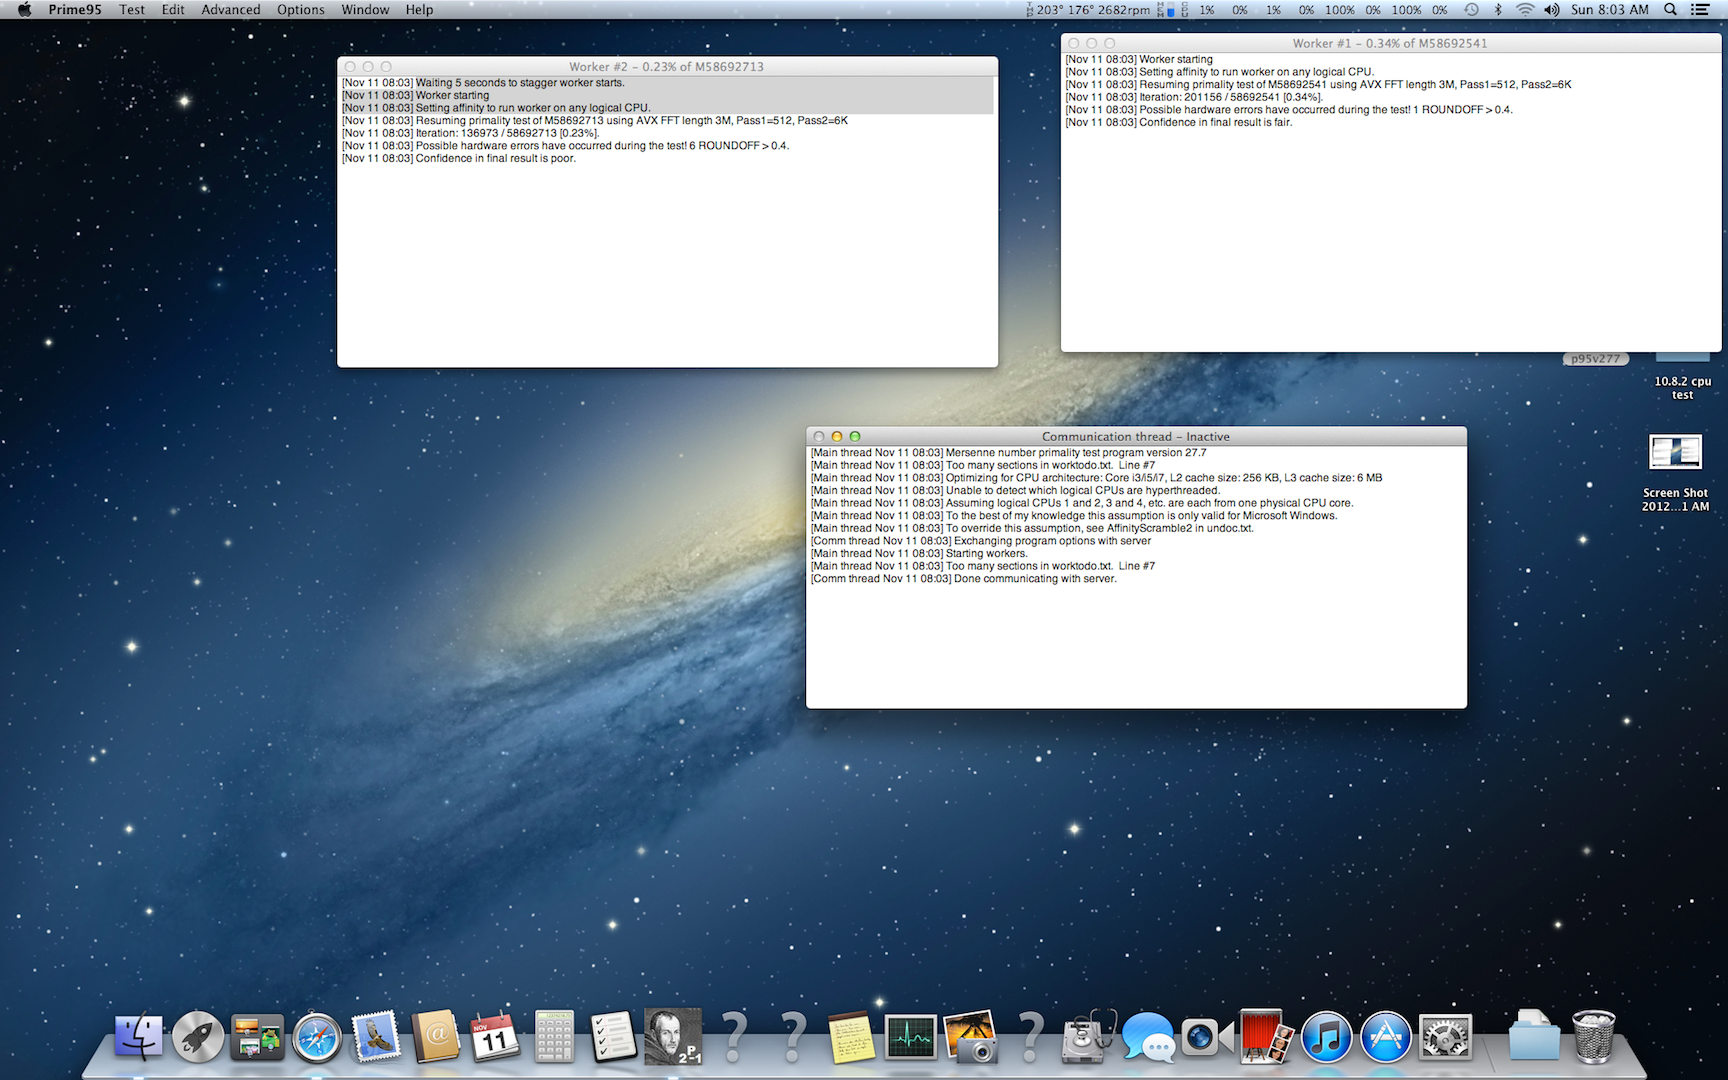Screen dimensions: 1728x1080
Task: Open the Time Machine menu bar icon
Action: (x=1471, y=10)
